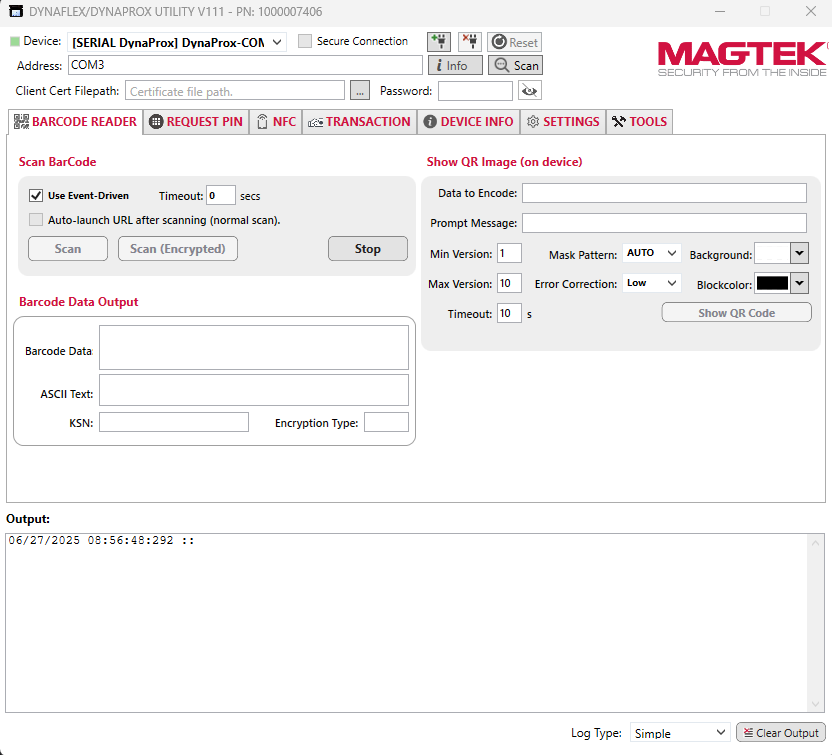
Task: Click the Info button
Action: [x=455, y=65]
